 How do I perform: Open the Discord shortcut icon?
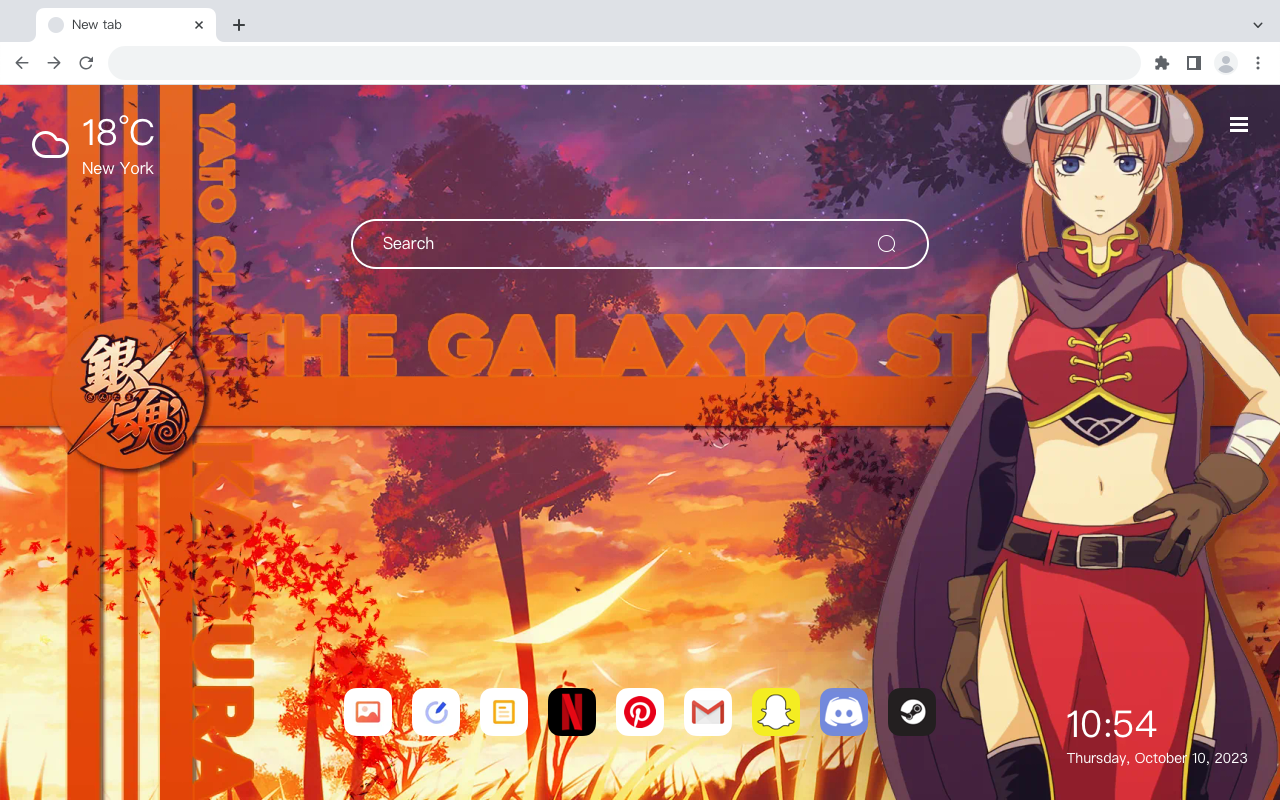pos(844,712)
